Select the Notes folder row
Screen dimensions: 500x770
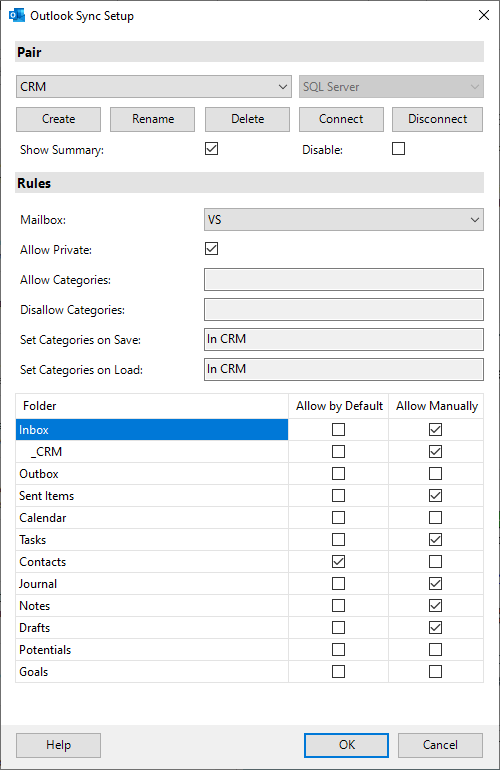(152, 605)
